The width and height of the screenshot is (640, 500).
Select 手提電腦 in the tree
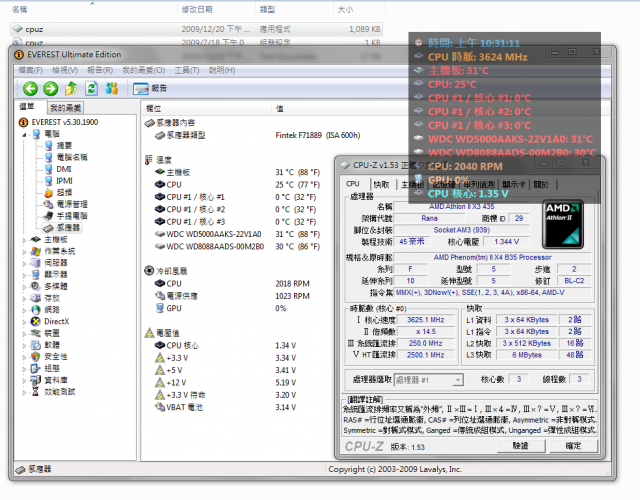[66, 216]
